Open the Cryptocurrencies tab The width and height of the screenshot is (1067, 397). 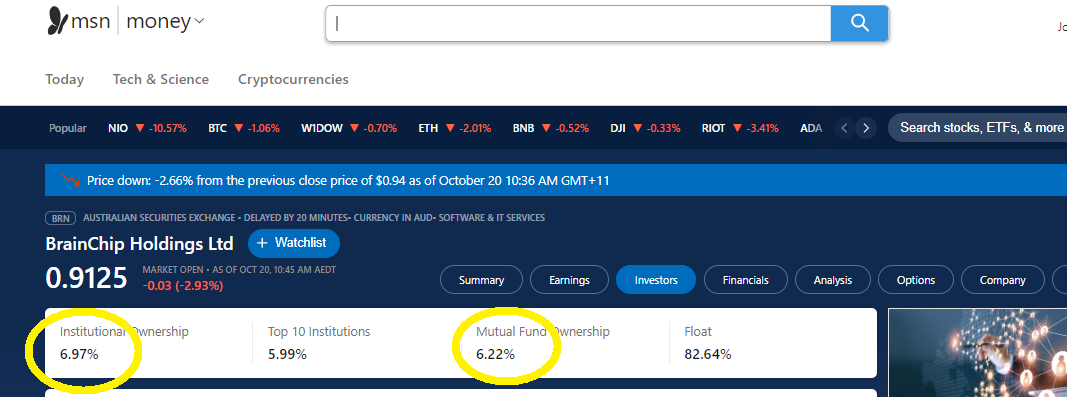pos(293,80)
